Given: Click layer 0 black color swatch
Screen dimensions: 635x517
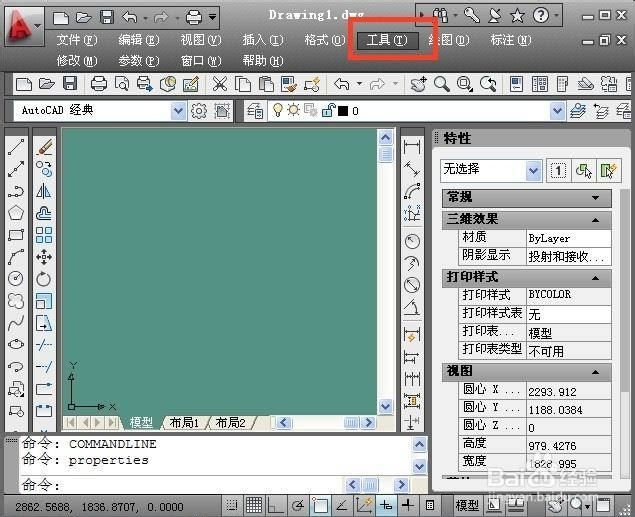Looking at the screenshot, I should click(x=343, y=111).
